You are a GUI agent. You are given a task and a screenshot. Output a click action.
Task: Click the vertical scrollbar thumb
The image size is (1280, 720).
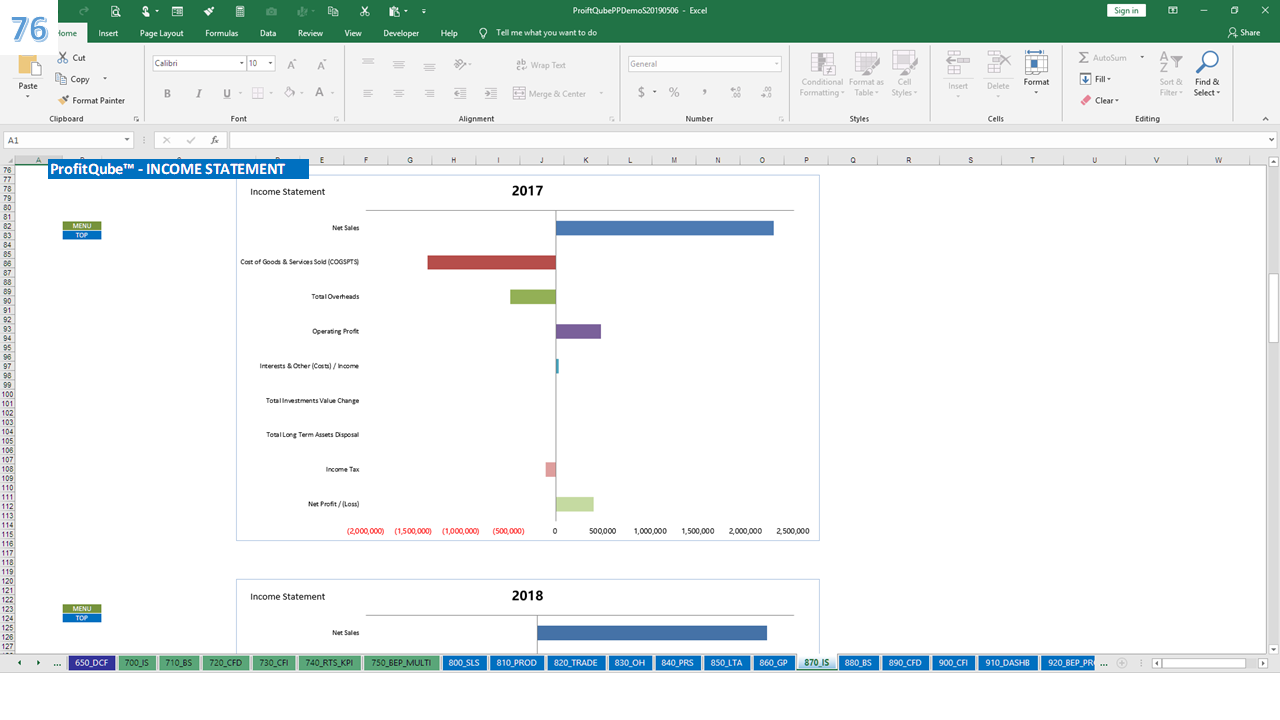[x=1273, y=308]
